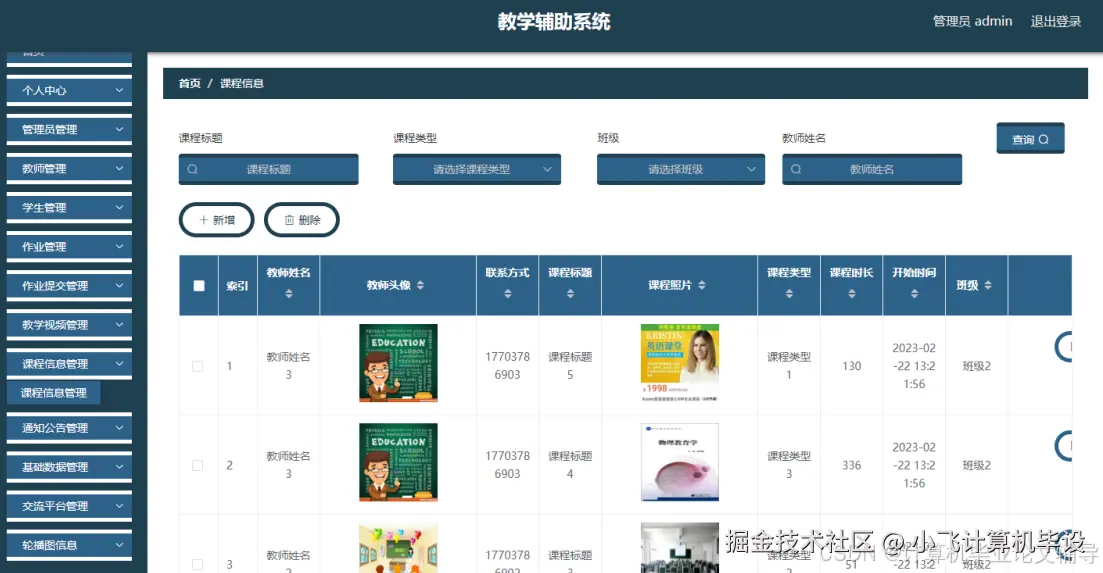Viewport: 1103px width, 573px height.
Task: Tick the select-all checkbox in table header
Action: pos(199,285)
